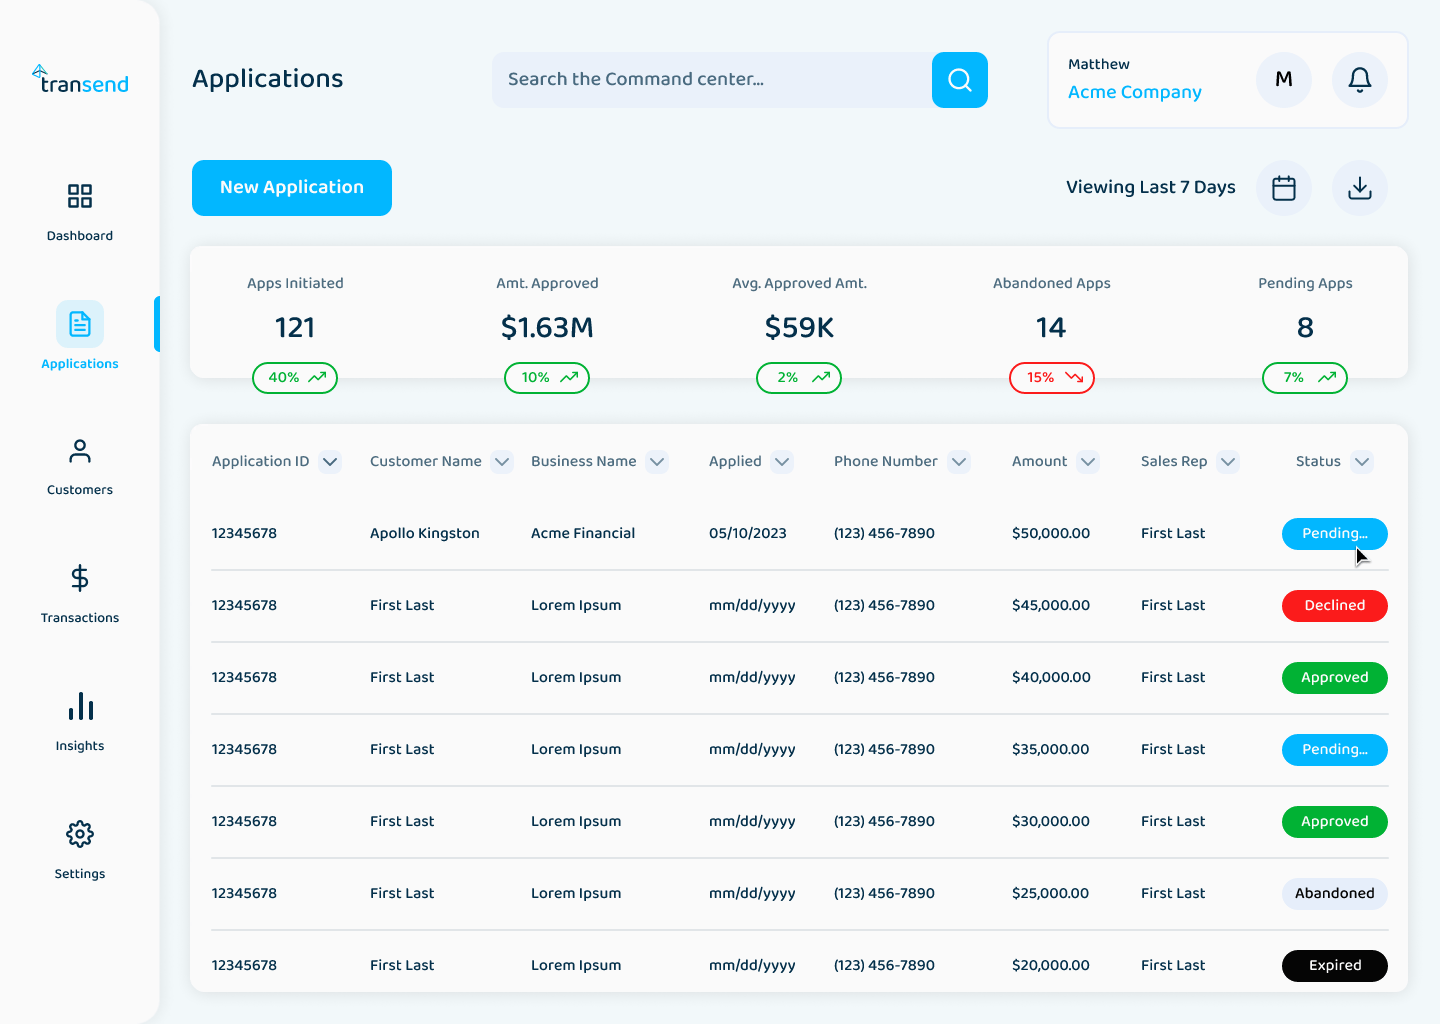The height and width of the screenshot is (1024, 1440).
Task: Click the 15% downward trend badge
Action: [x=1052, y=378]
